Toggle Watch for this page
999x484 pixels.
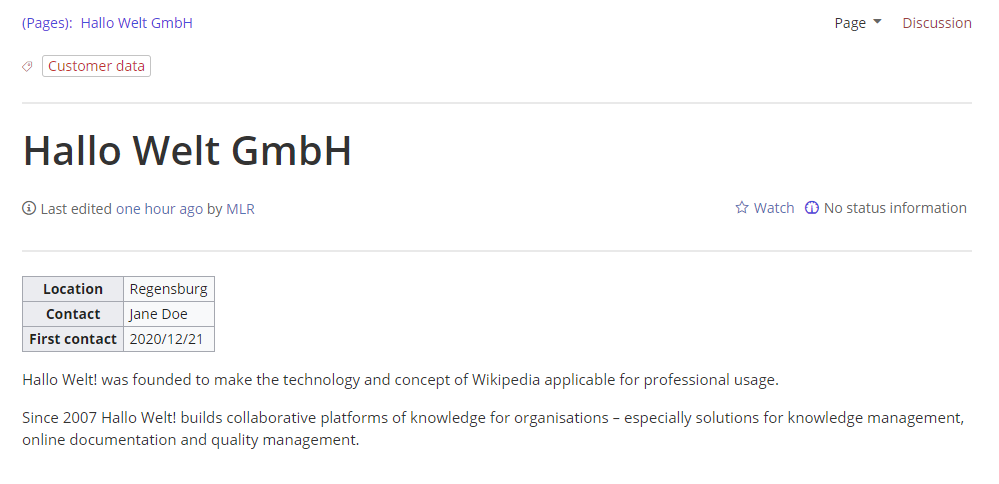[x=773, y=208]
